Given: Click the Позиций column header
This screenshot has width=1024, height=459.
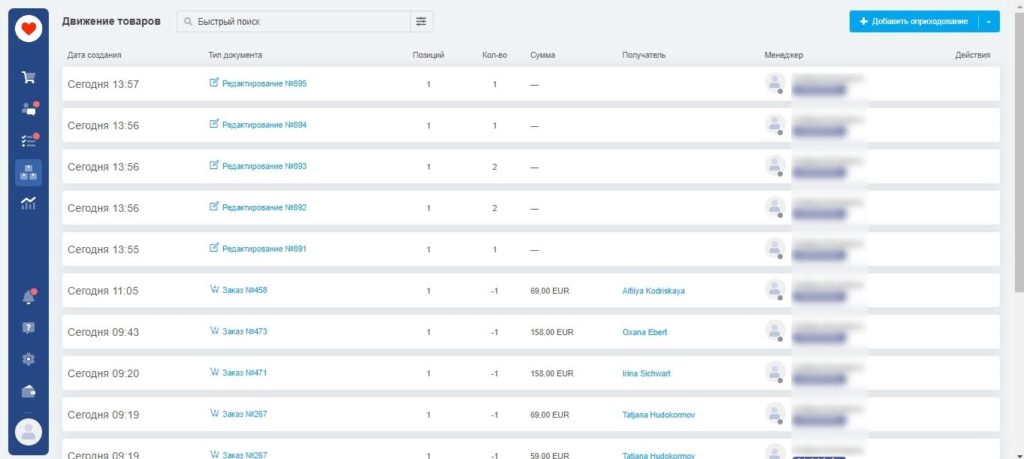Looking at the screenshot, I should 428,55.
